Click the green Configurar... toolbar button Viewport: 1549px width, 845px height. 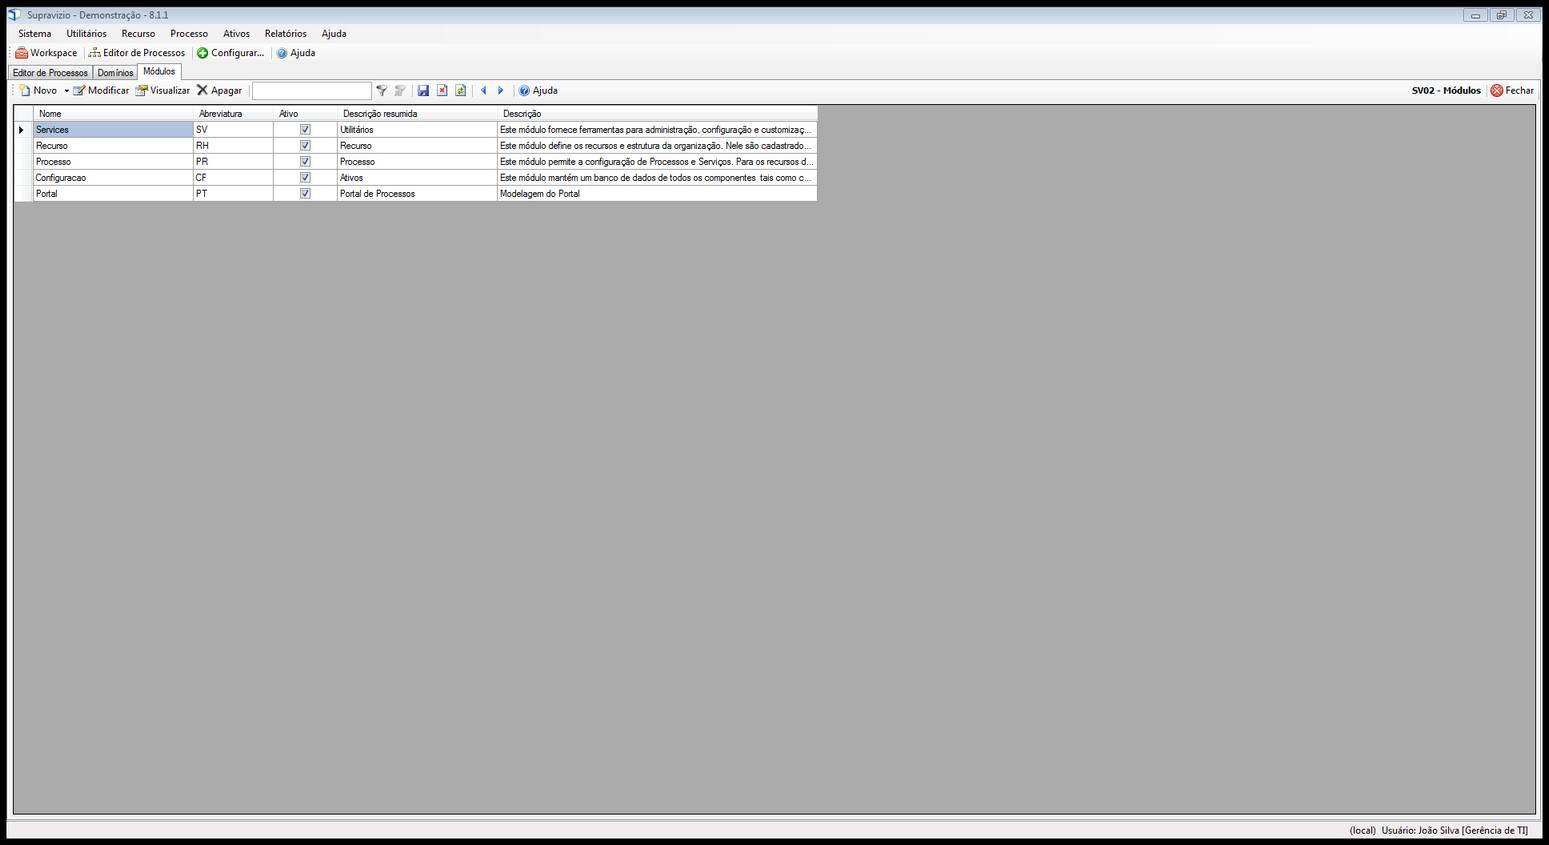[x=230, y=53]
